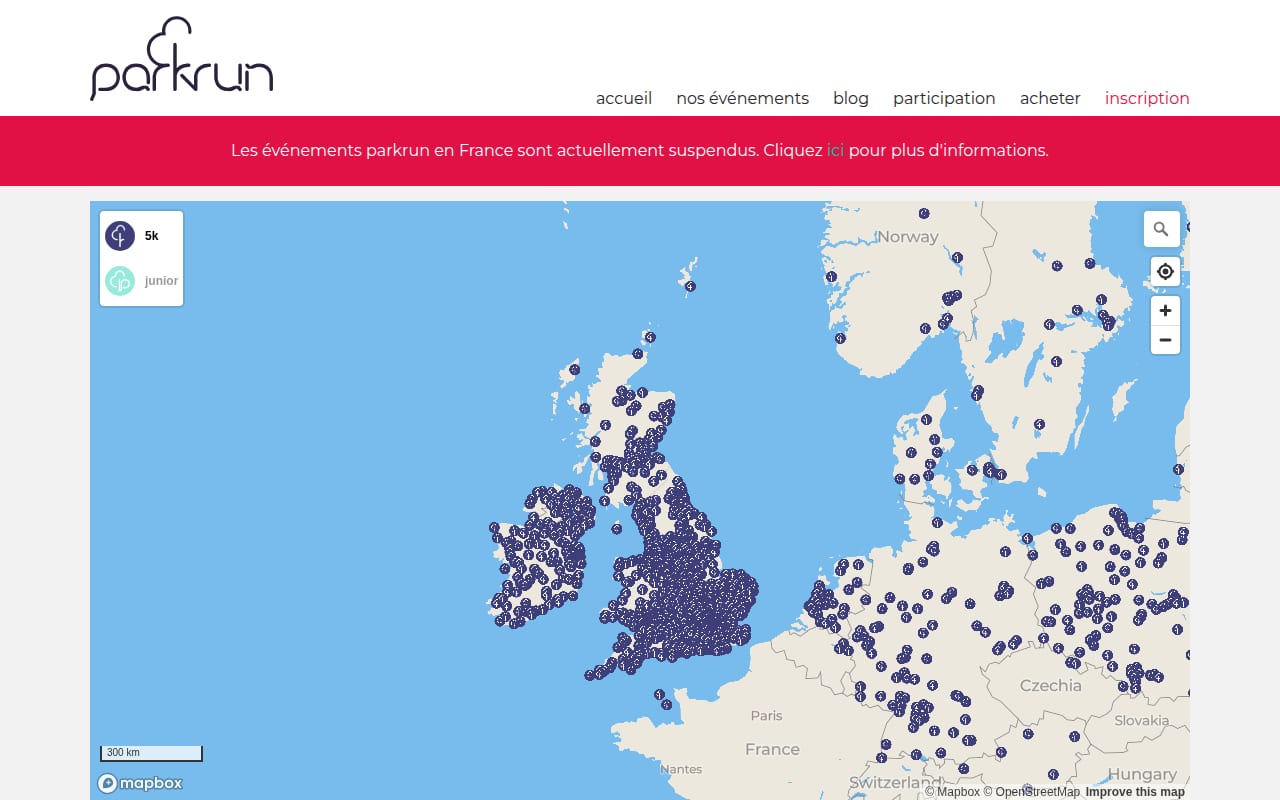Image resolution: width=1280 pixels, height=800 pixels.
Task: Open the blog menu item
Action: [851, 98]
